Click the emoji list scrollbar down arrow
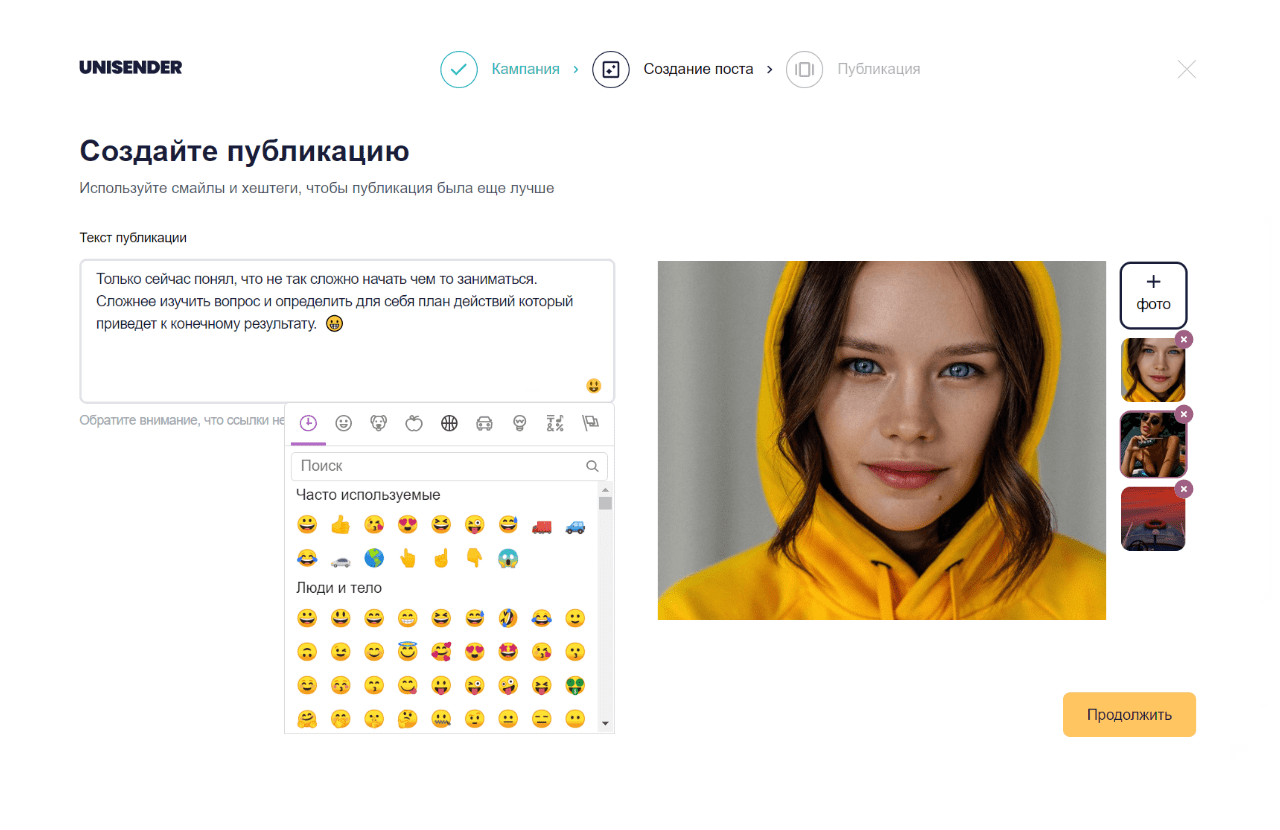This screenshot has width=1280, height=830. 605,722
